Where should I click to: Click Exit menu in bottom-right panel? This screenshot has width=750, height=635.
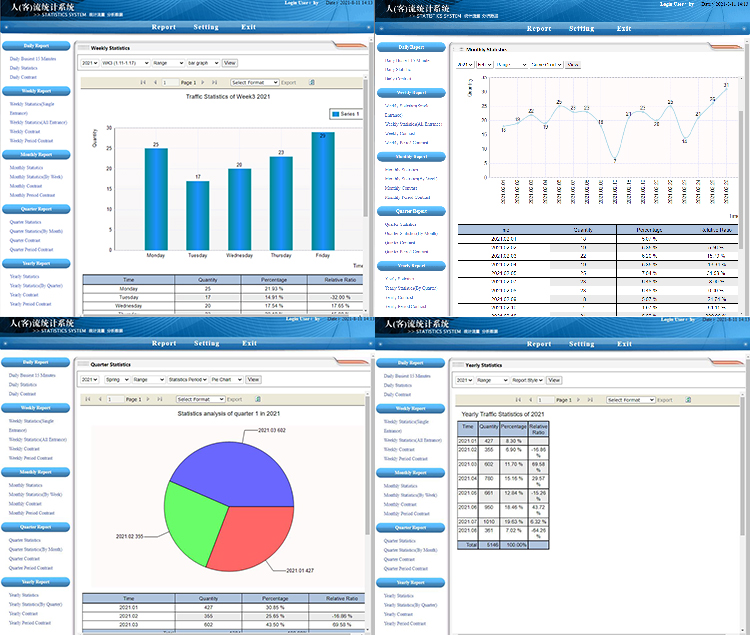click(x=624, y=343)
